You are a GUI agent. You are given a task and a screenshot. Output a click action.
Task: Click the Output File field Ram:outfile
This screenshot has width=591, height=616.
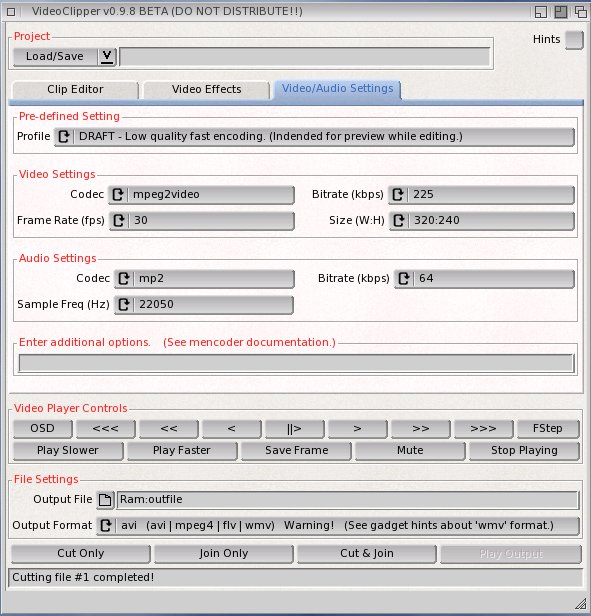348,500
